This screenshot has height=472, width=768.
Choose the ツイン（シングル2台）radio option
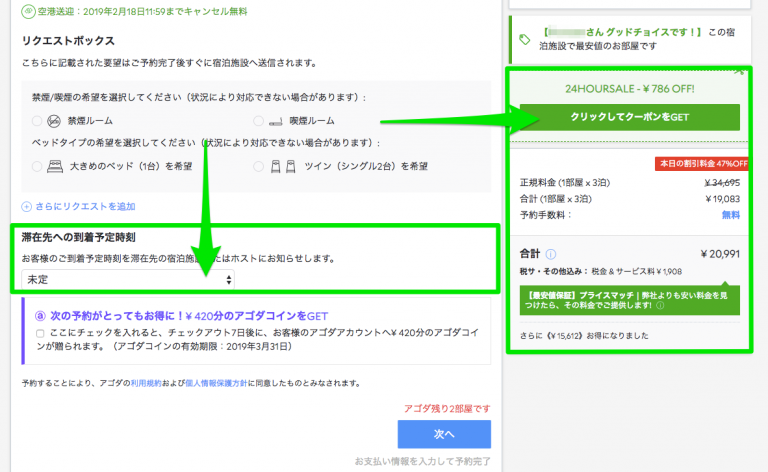tap(260, 166)
